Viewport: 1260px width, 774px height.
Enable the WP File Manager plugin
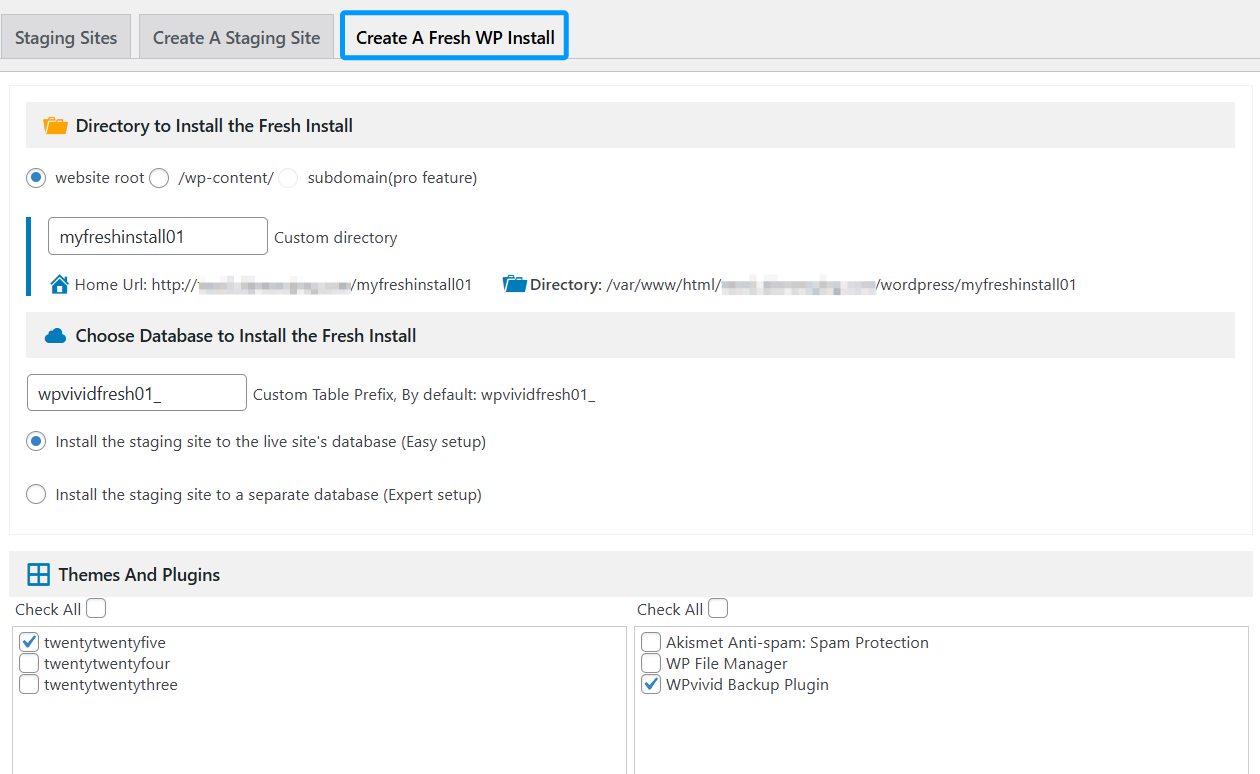(x=651, y=663)
